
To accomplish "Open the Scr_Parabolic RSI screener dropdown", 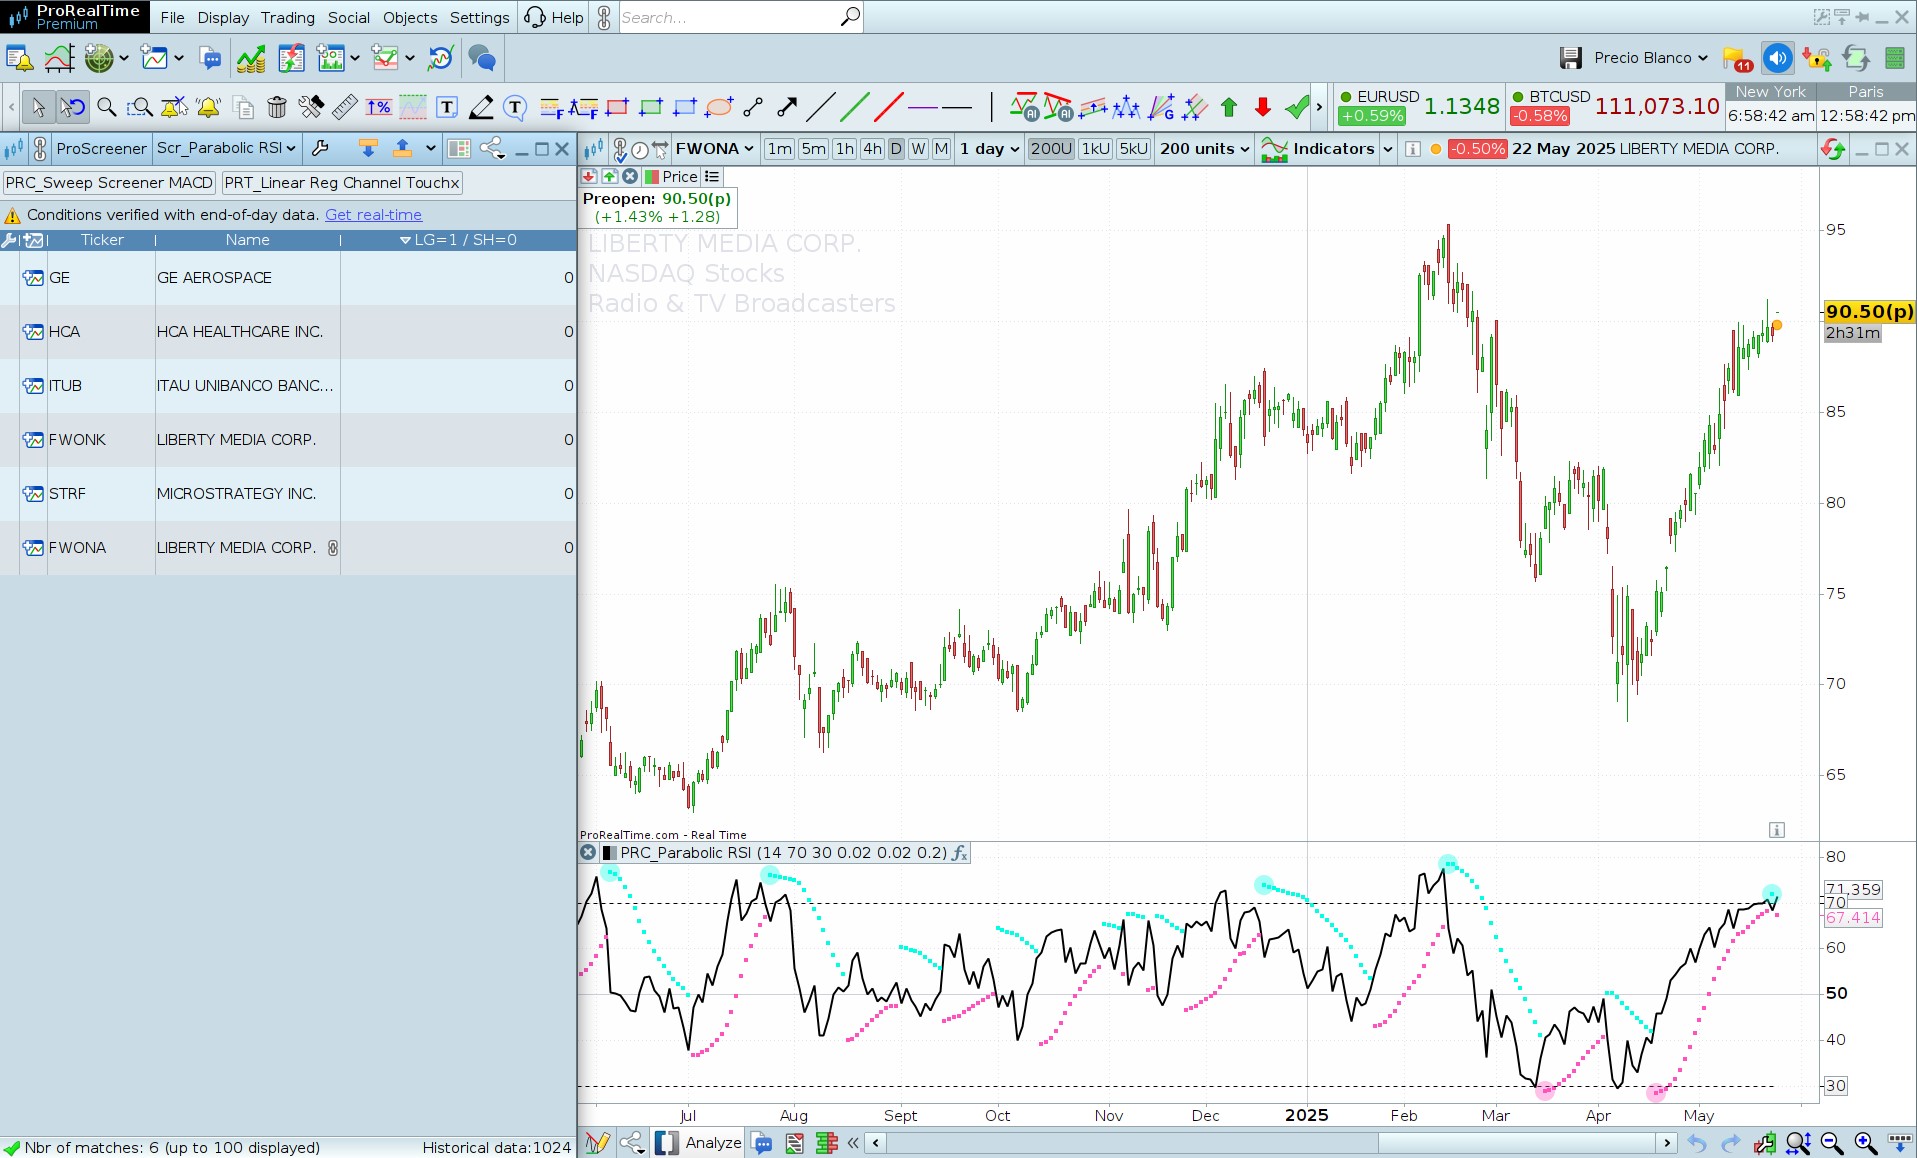I will click(226, 149).
